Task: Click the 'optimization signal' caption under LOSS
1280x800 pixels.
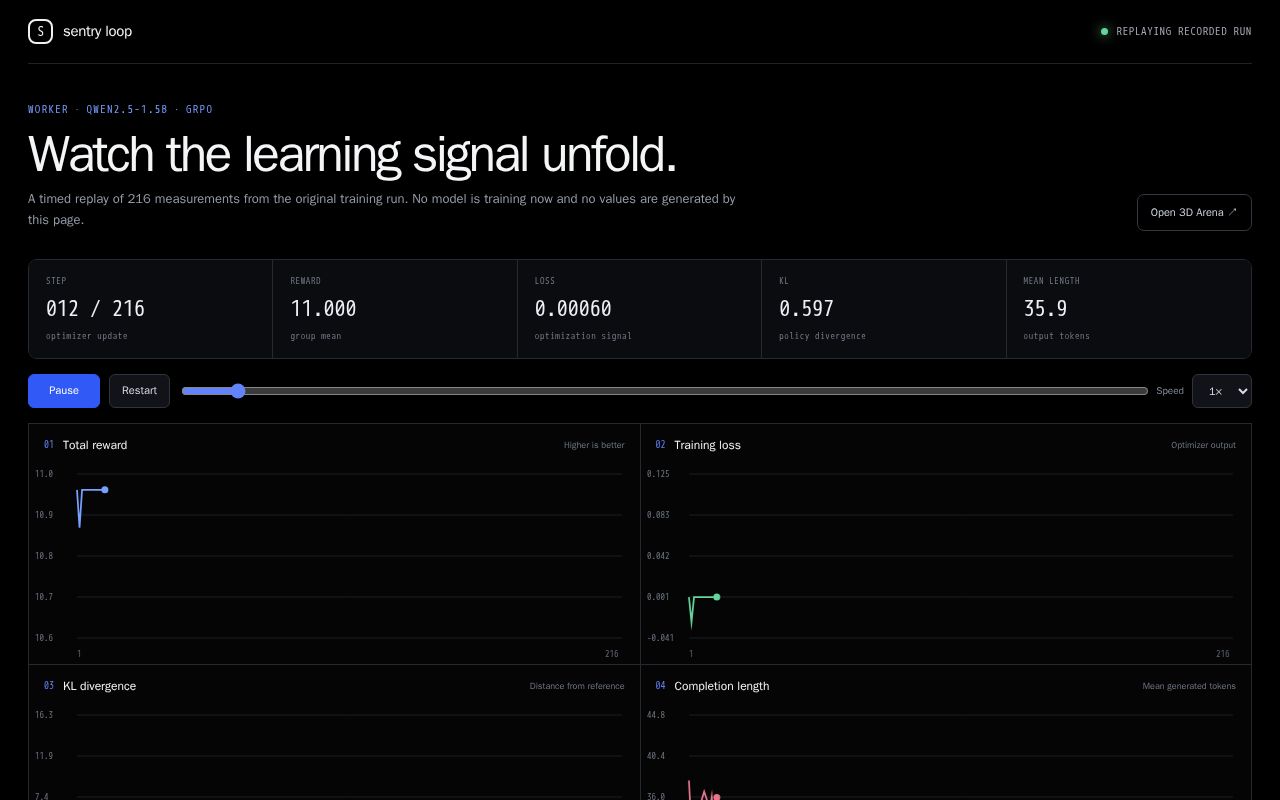Action: (583, 336)
